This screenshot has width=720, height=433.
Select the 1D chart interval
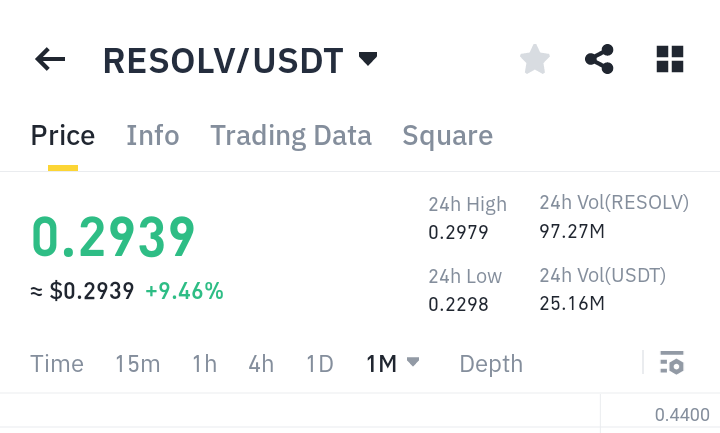[320, 364]
